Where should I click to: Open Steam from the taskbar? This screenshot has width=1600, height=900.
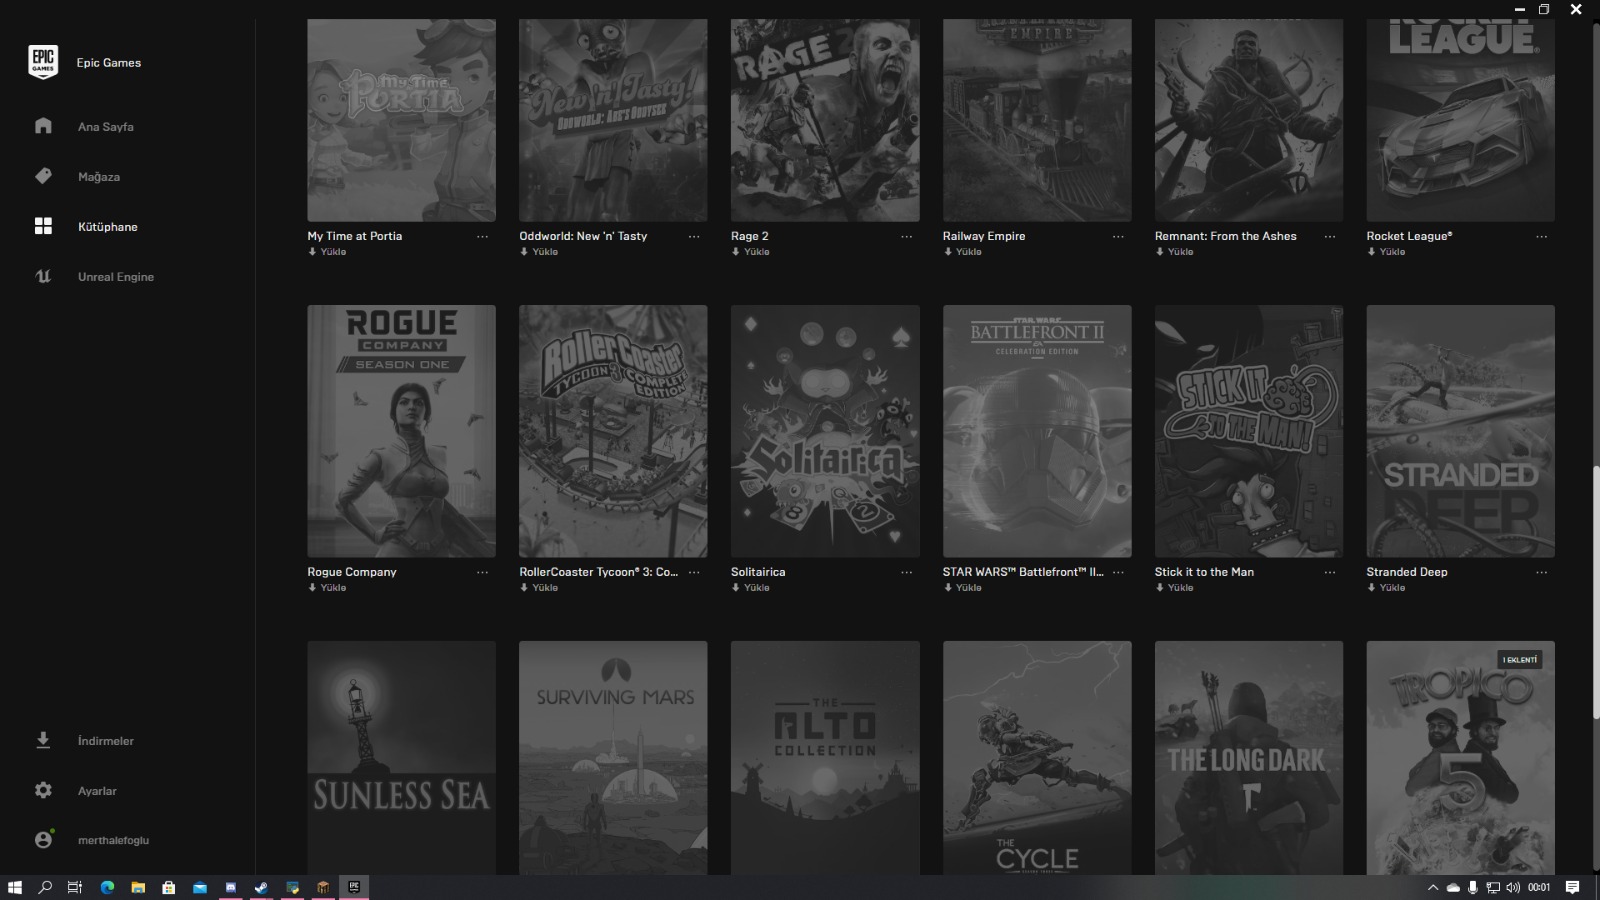pos(261,887)
